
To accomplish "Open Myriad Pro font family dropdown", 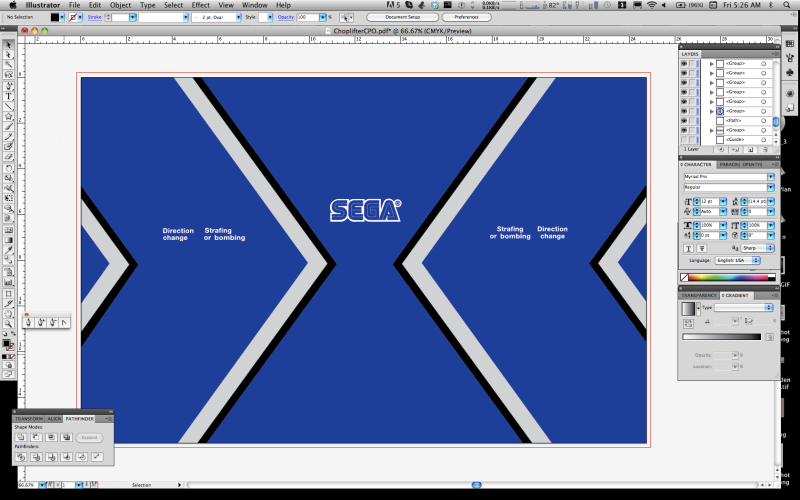I will 771,177.
